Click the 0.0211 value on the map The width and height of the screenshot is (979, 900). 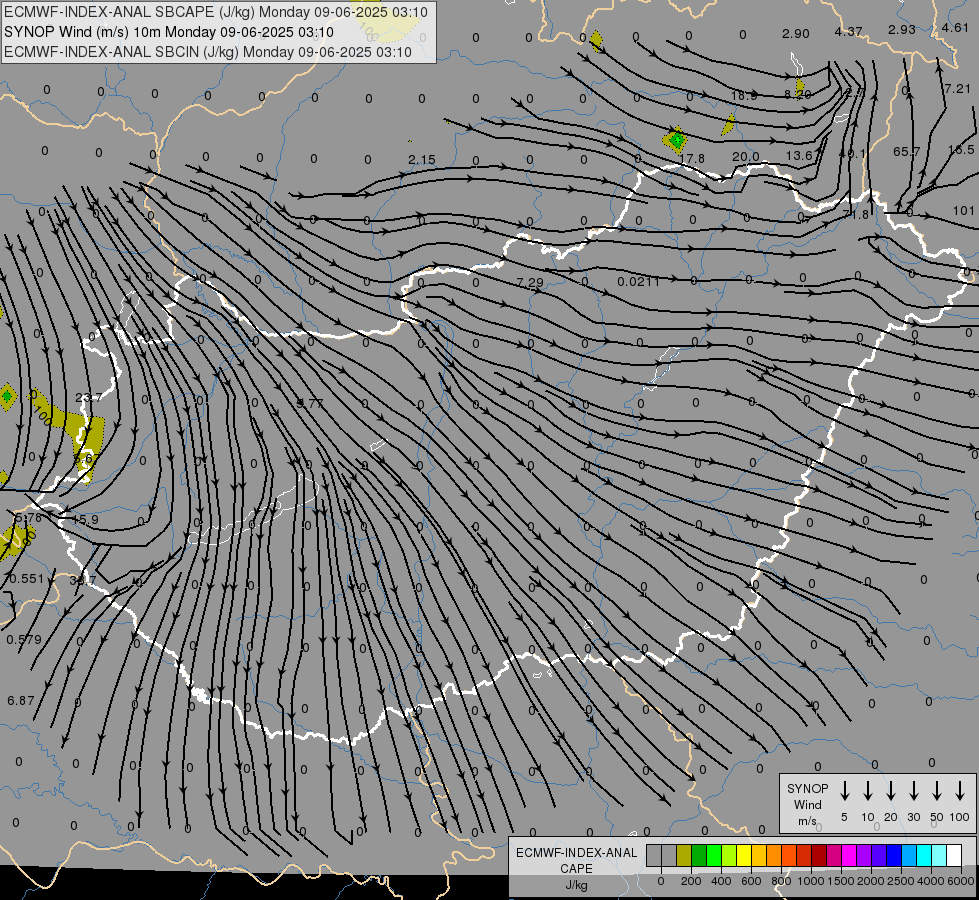point(638,282)
